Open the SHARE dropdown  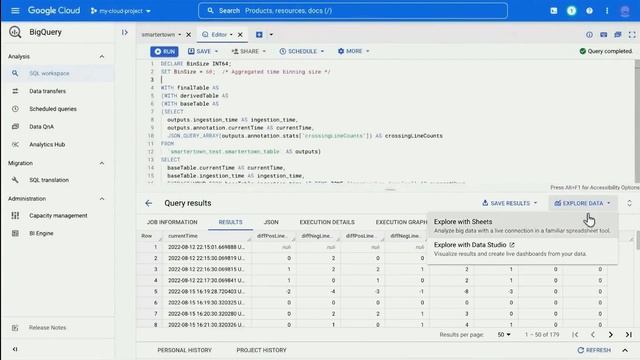coord(249,51)
